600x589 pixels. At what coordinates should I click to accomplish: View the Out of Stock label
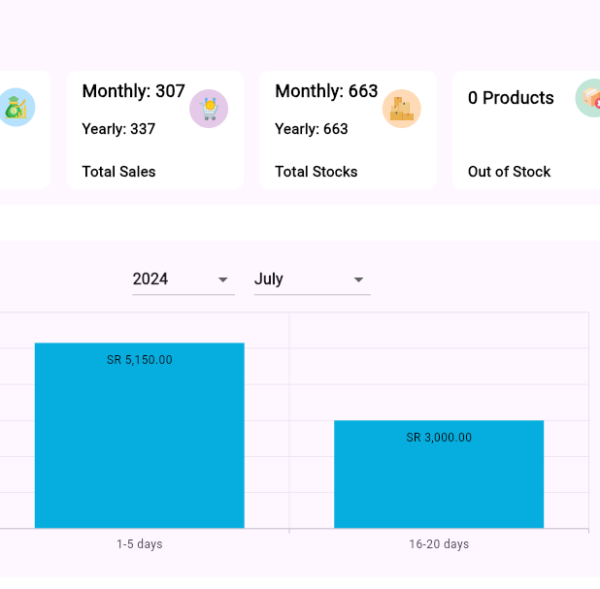(509, 172)
